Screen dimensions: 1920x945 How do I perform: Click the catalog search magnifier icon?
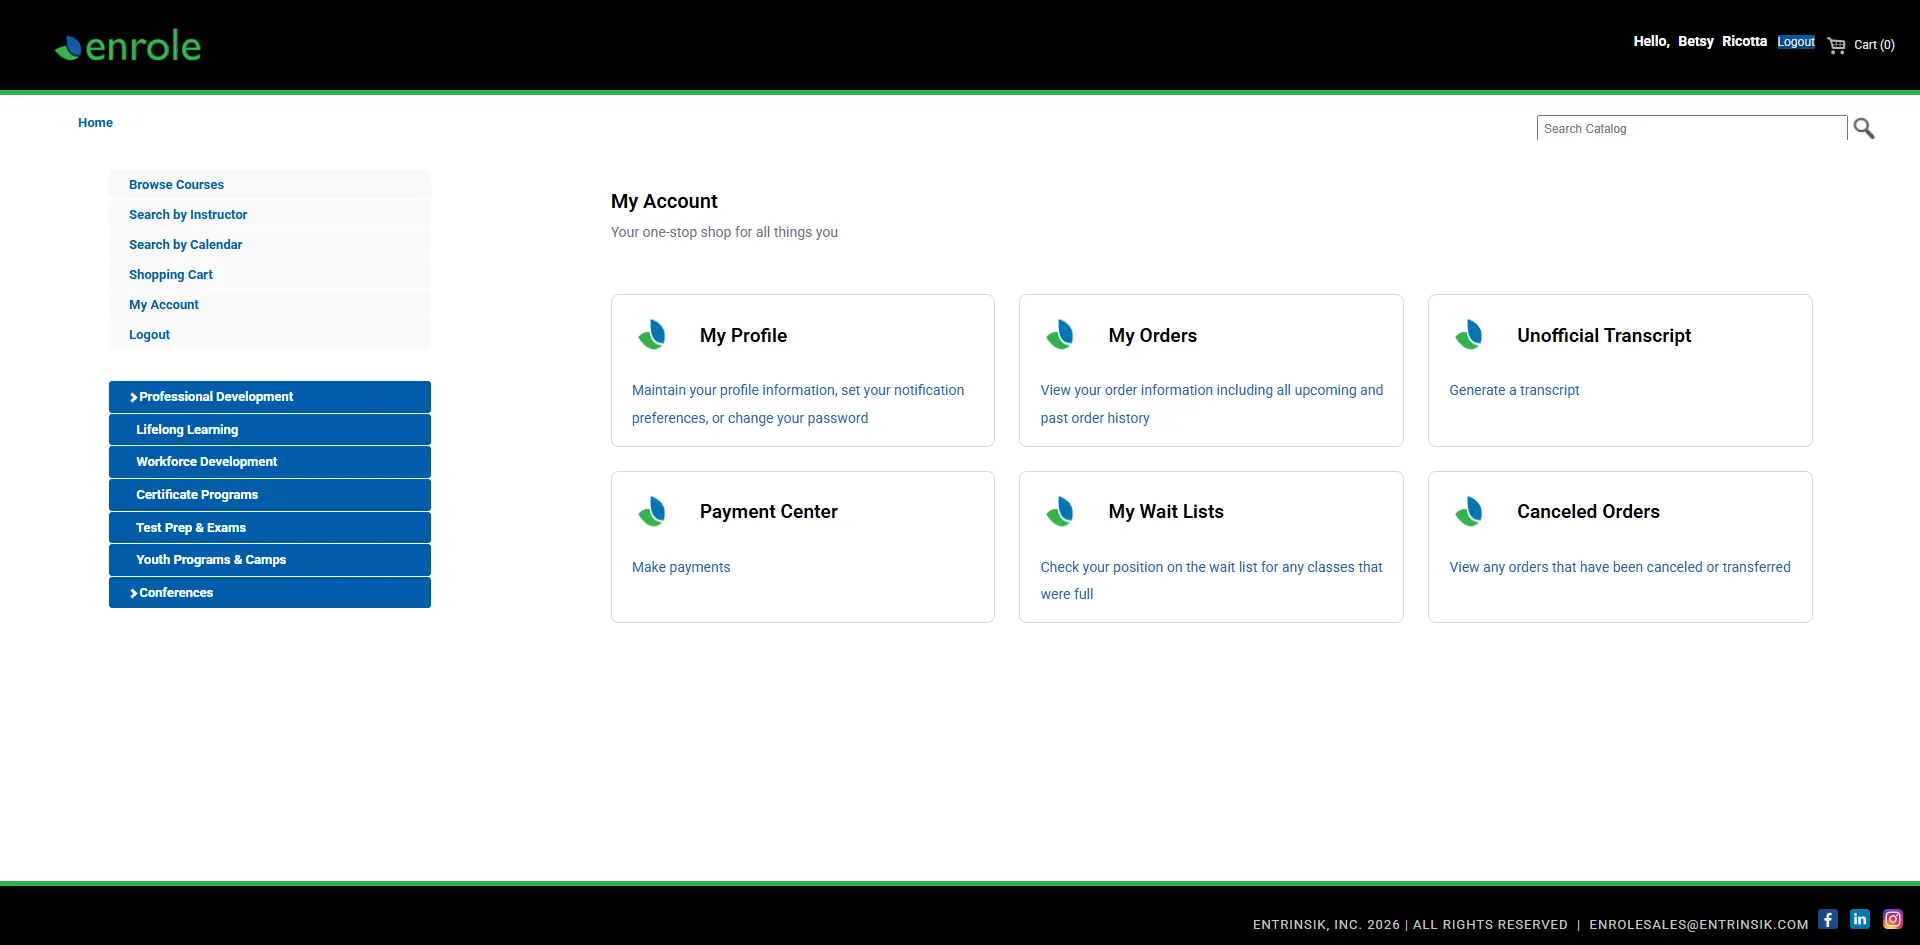(x=1864, y=128)
